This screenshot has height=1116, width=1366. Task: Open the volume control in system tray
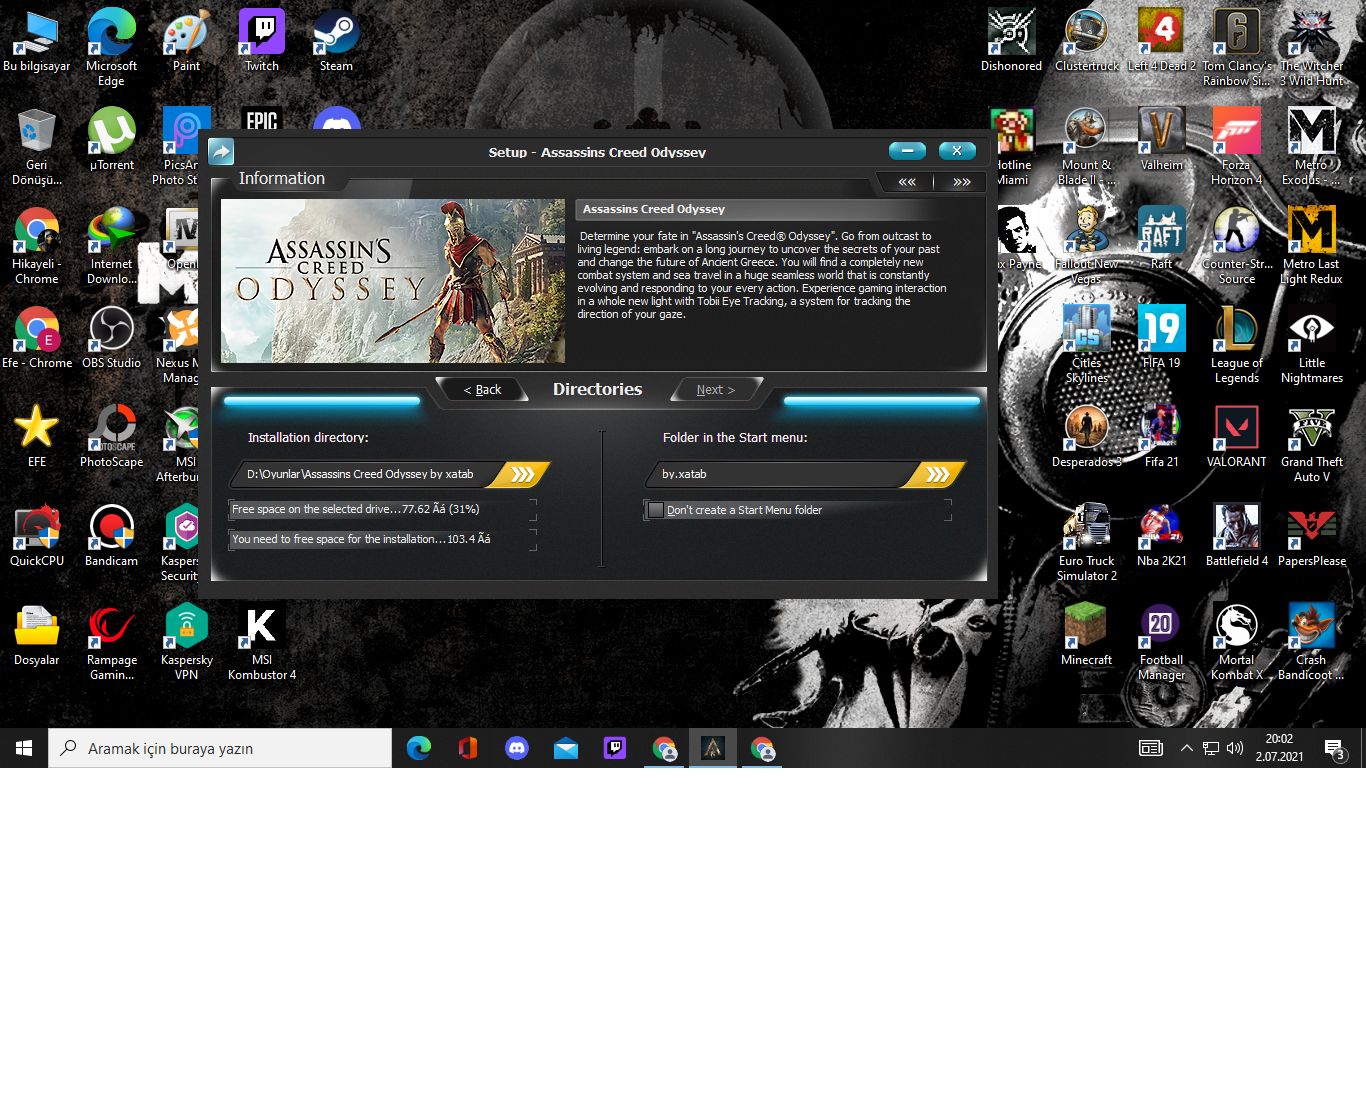tap(1235, 748)
